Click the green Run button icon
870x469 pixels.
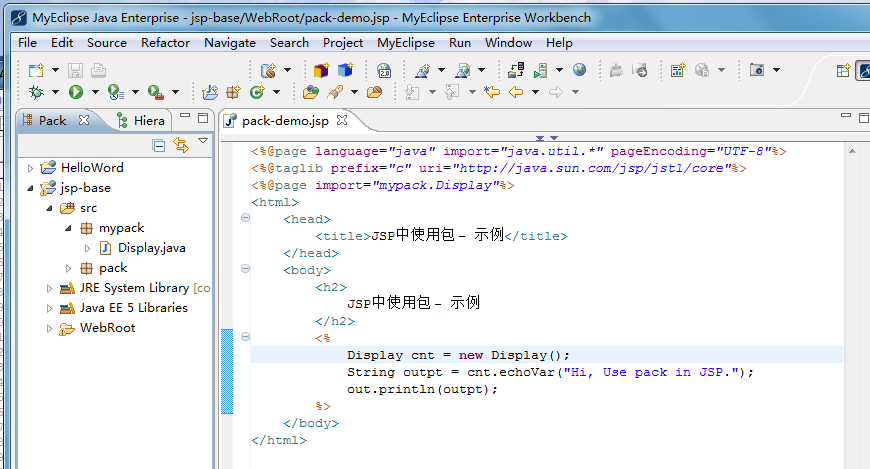click(75, 92)
